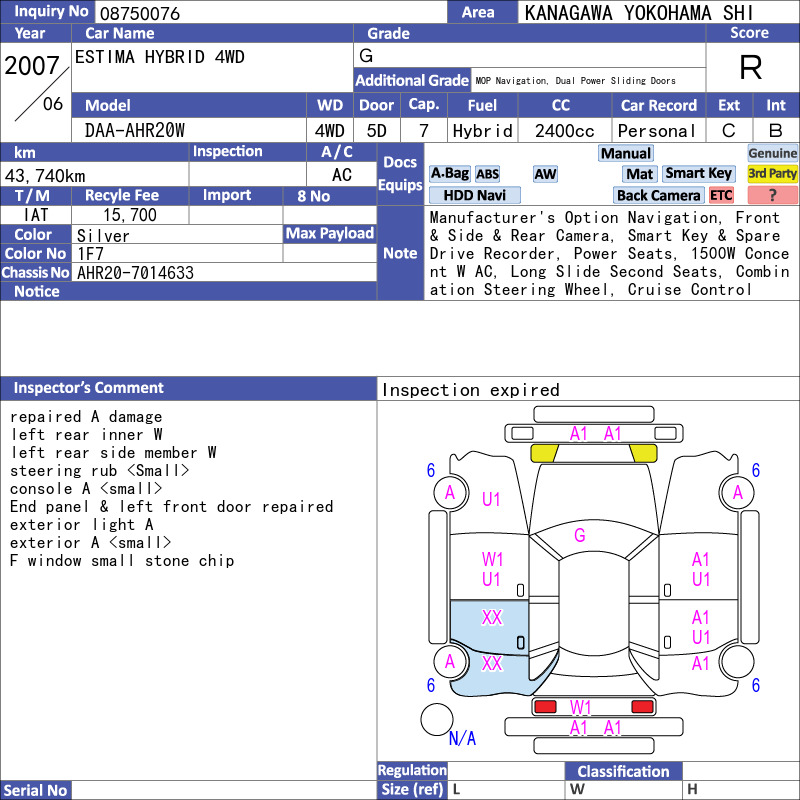
Task: Click the A-Bag equipment badge
Action: pyautogui.click(x=449, y=174)
